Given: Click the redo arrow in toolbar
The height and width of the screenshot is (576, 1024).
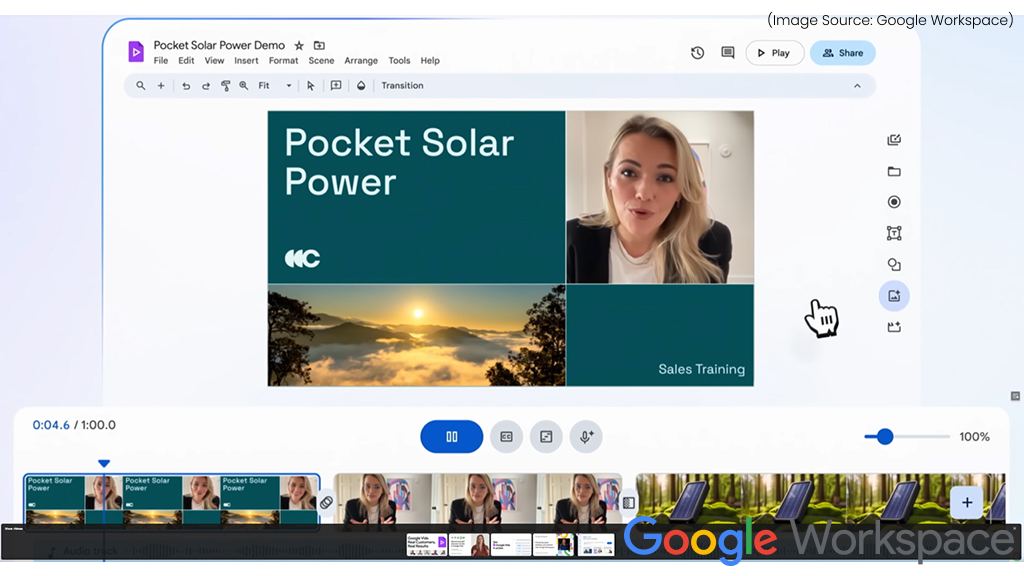Looking at the screenshot, I should (206, 86).
